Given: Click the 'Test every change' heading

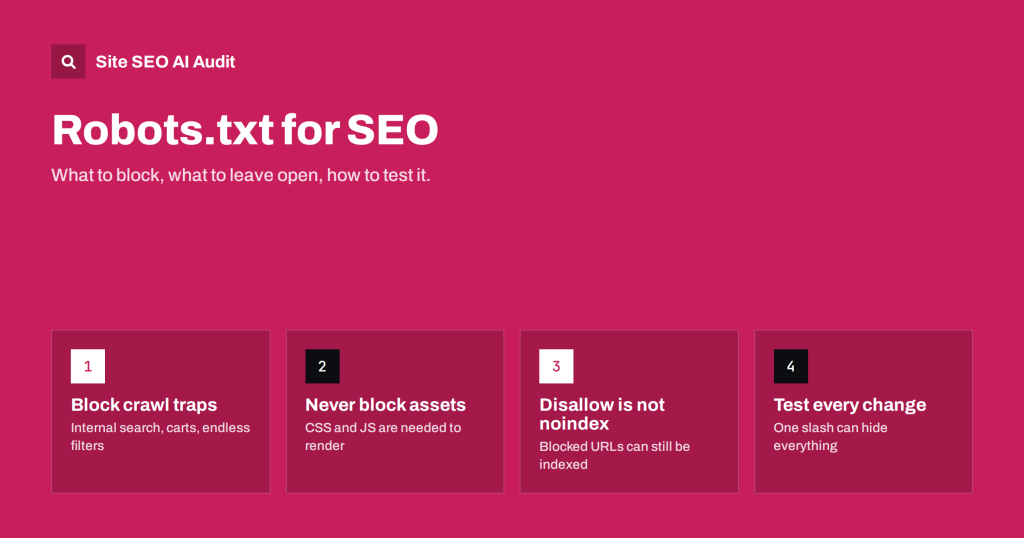Looking at the screenshot, I should click(850, 405).
